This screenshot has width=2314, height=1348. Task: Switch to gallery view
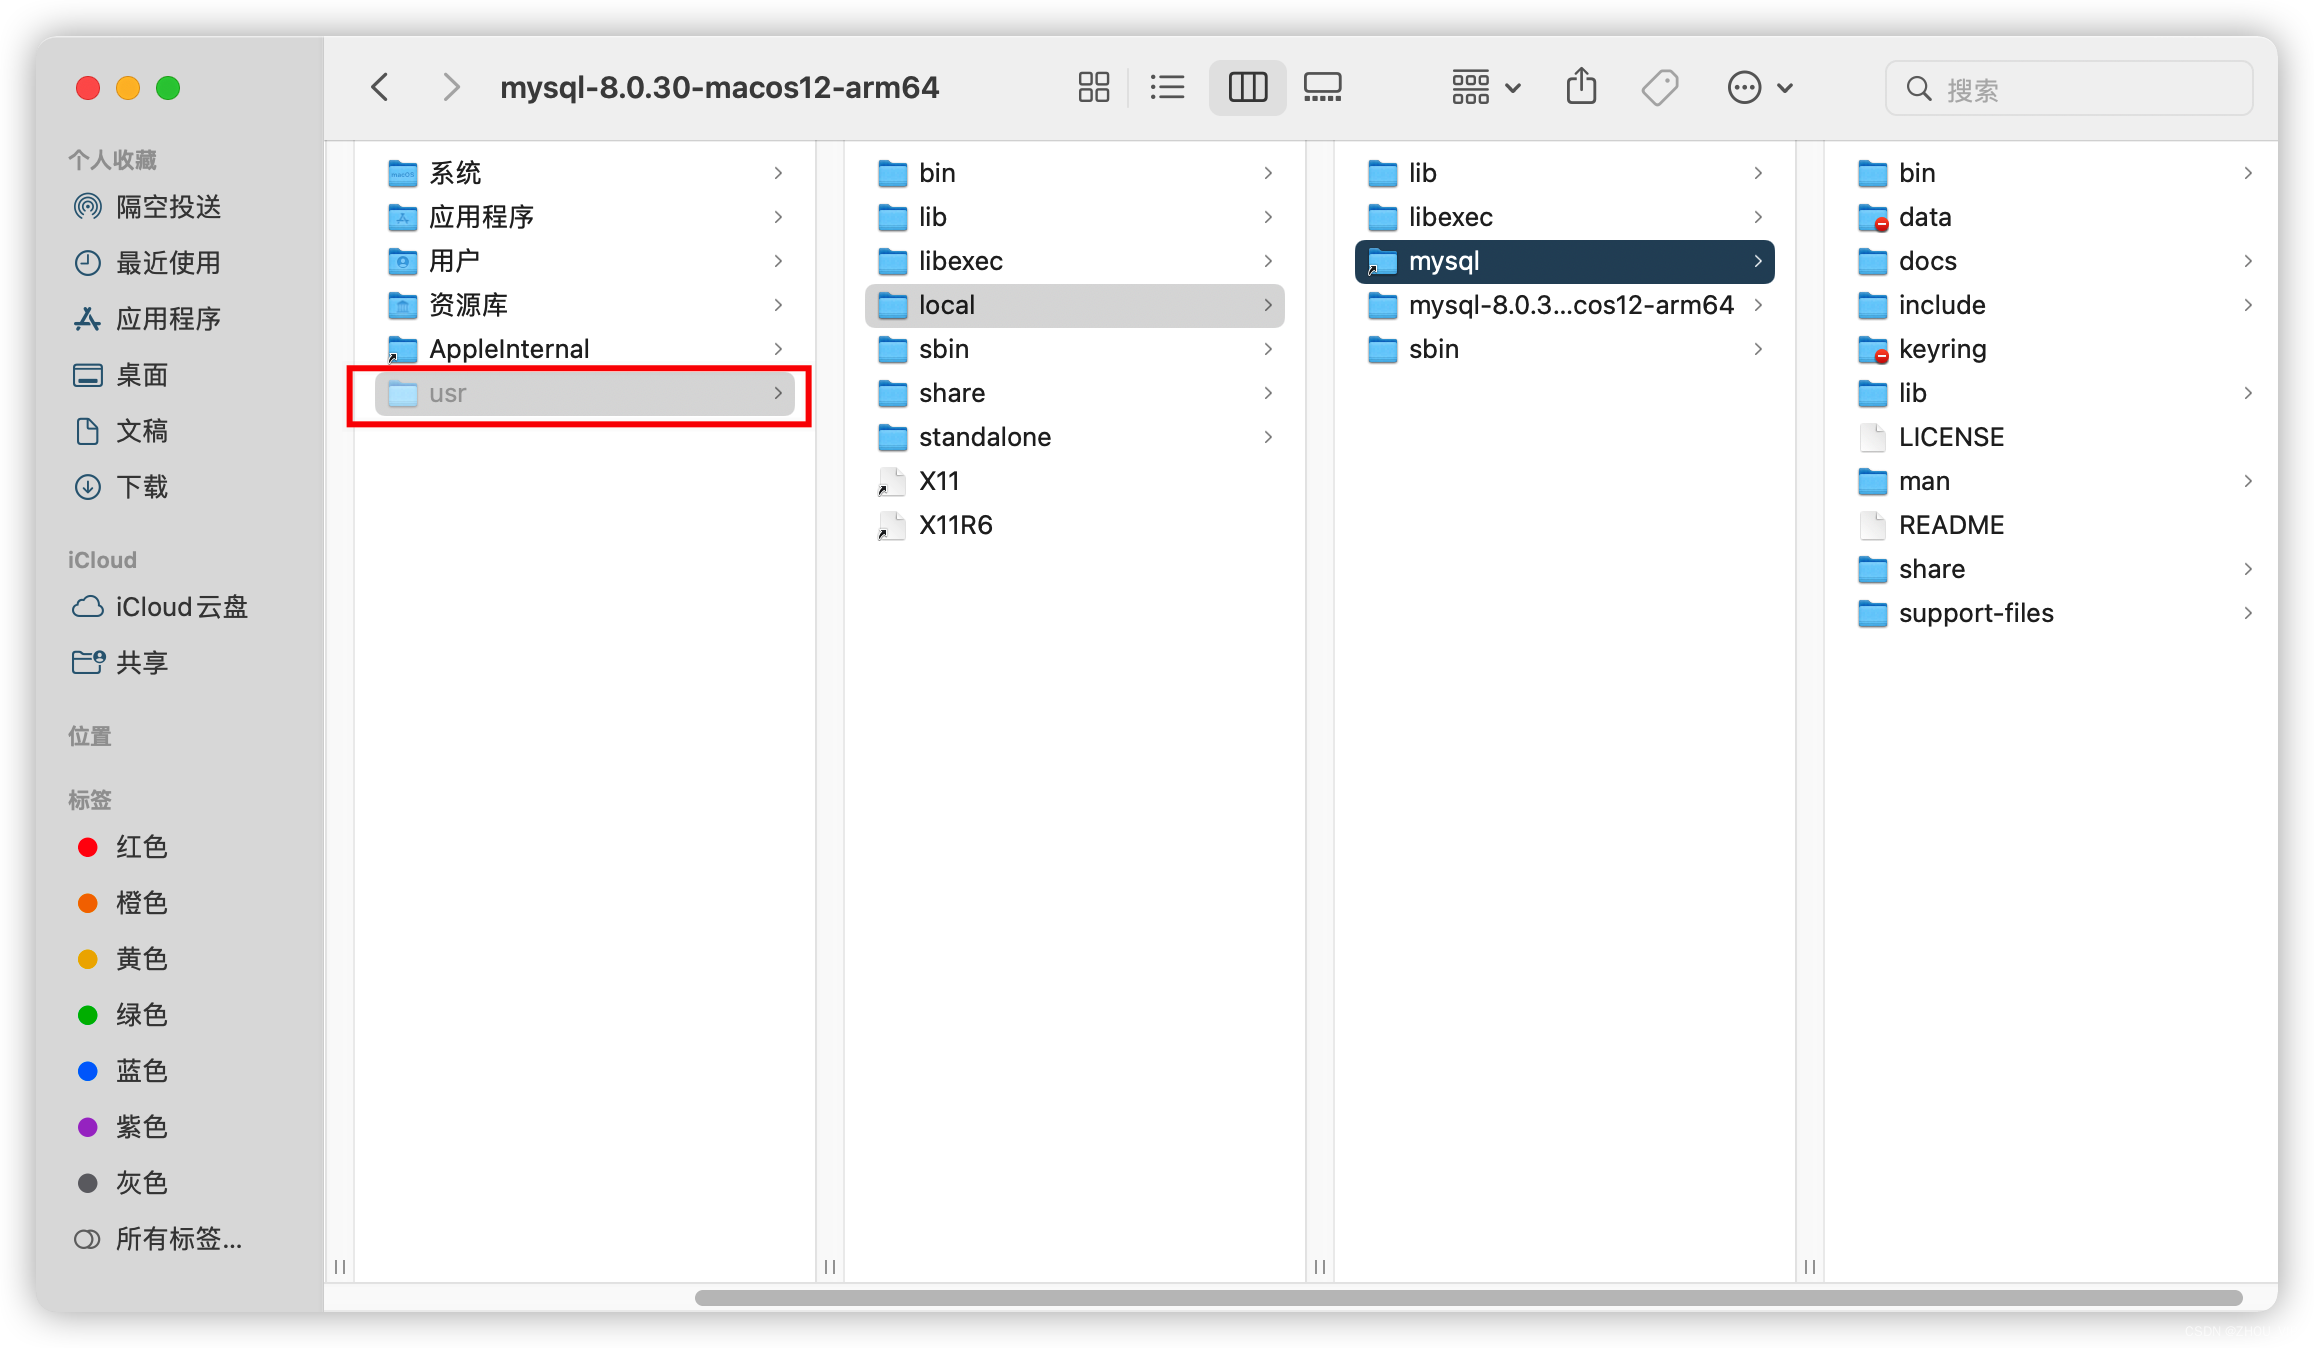(x=1322, y=88)
